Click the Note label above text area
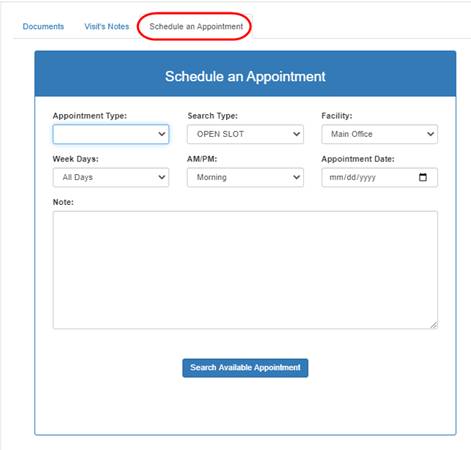The image size is (471, 450). 63,202
